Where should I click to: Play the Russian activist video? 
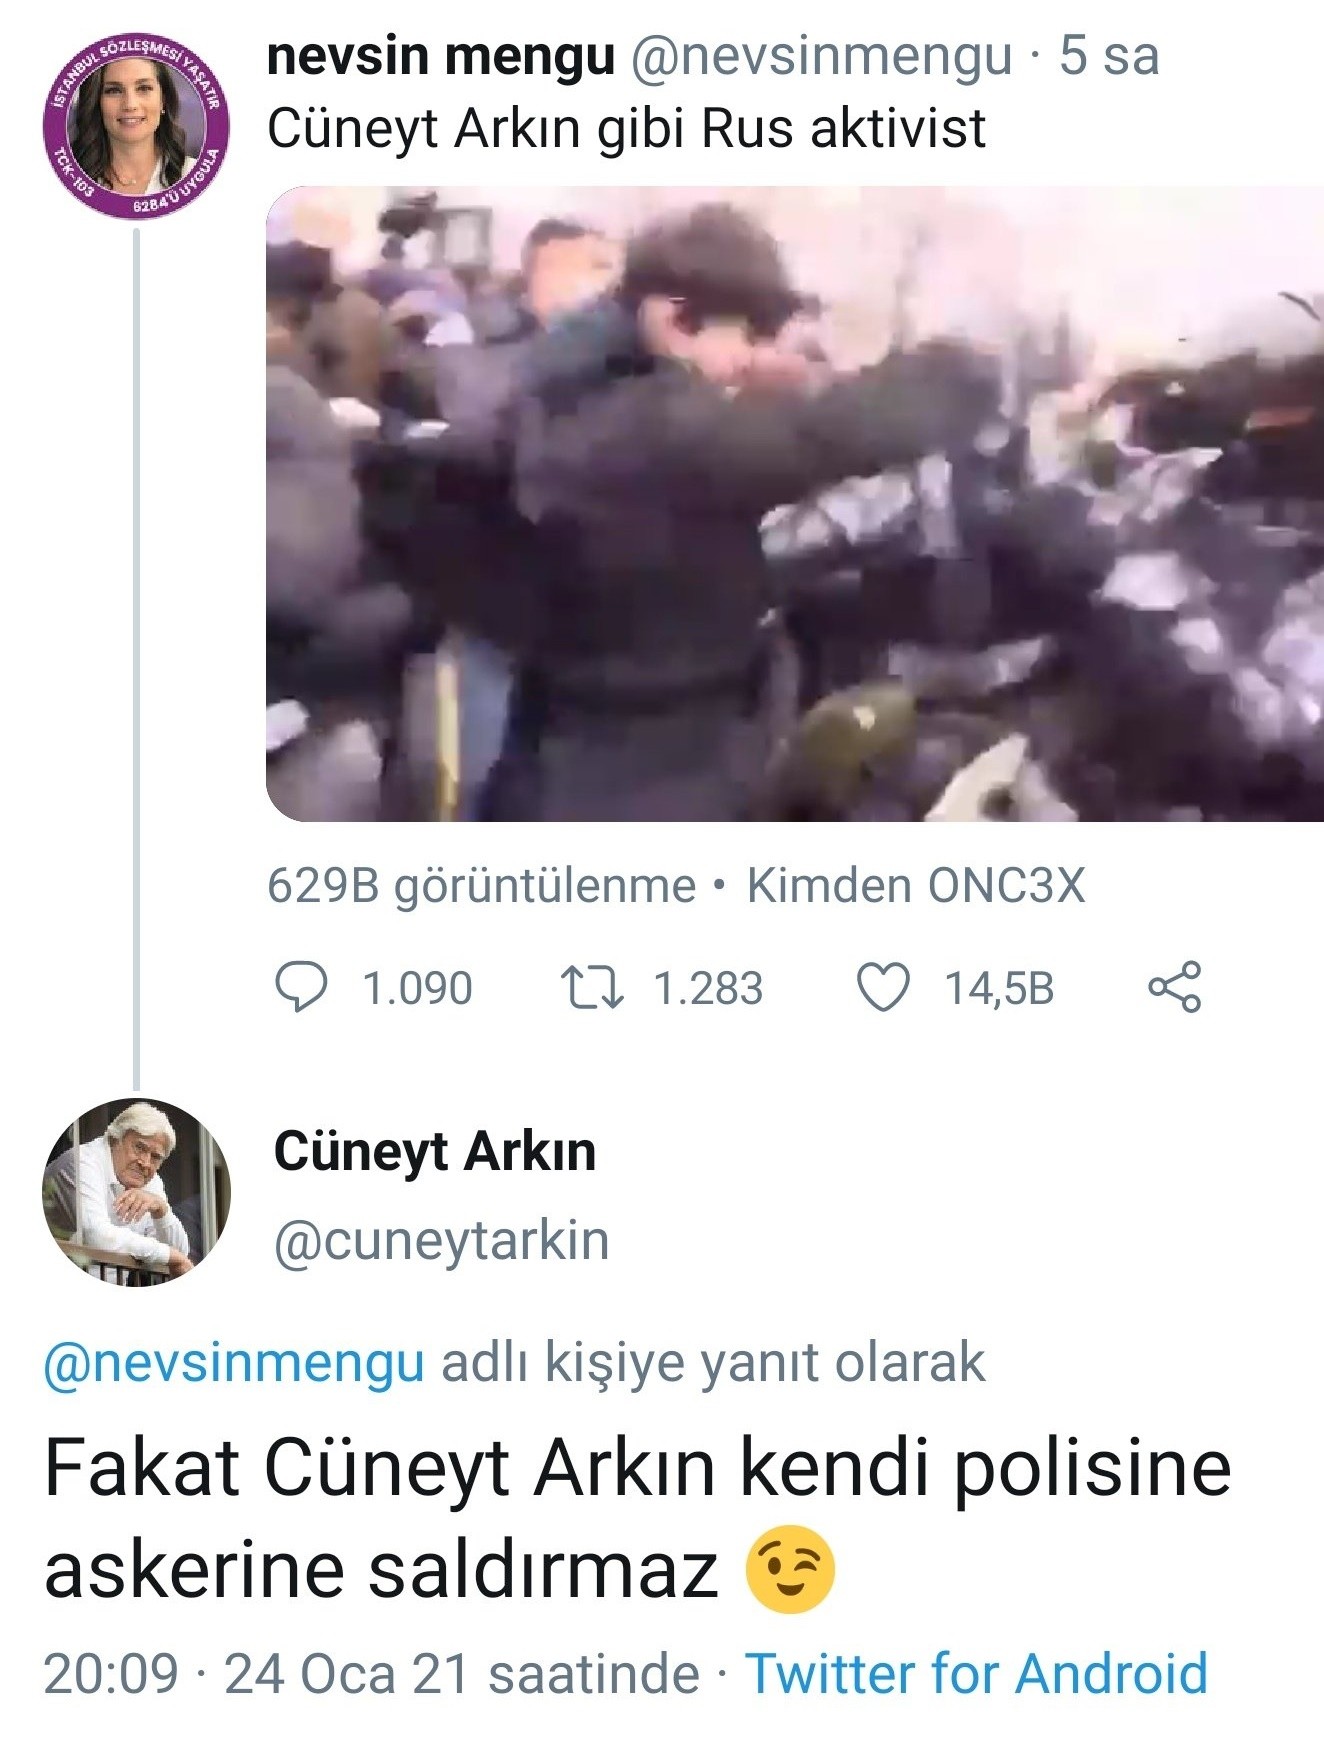795,504
